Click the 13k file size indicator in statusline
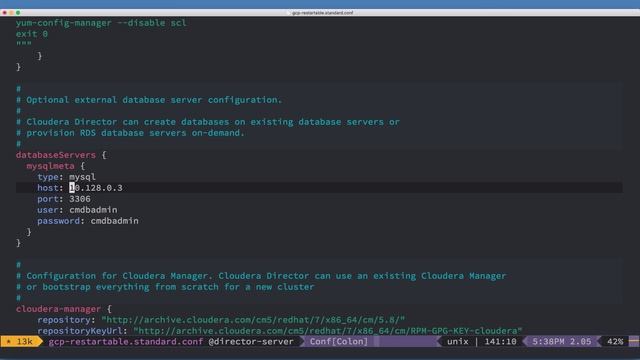The height and width of the screenshot is (360, 640). 21,342
